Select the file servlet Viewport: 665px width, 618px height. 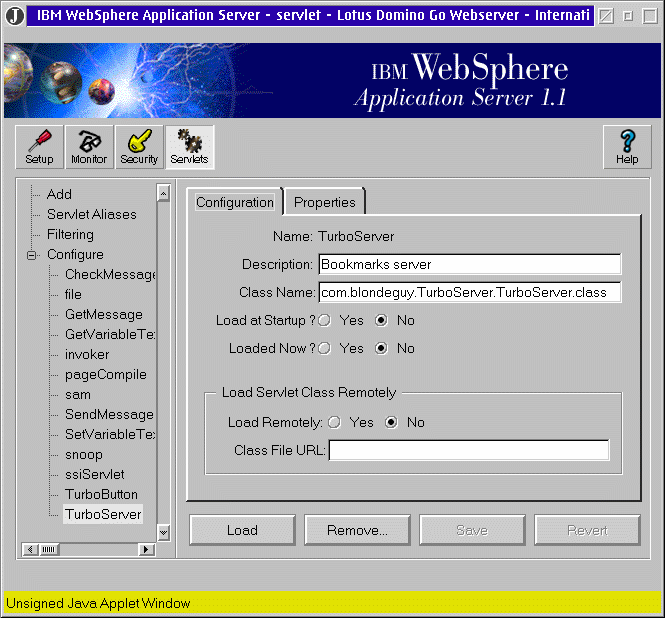pos(73,294)
